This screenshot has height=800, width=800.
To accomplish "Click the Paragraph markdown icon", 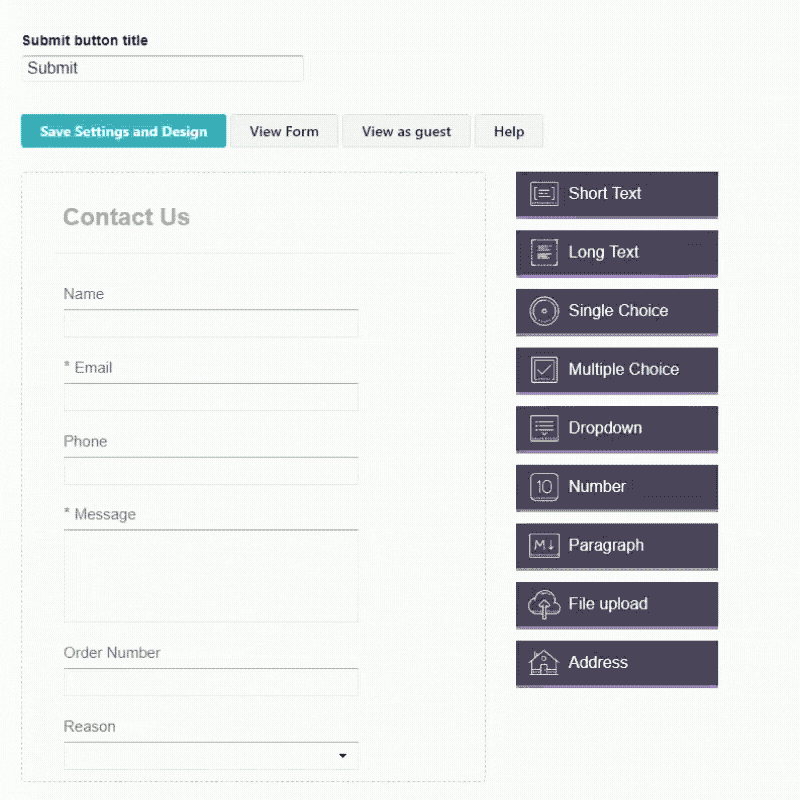I will pyautogui.click(x=544, y=545).
